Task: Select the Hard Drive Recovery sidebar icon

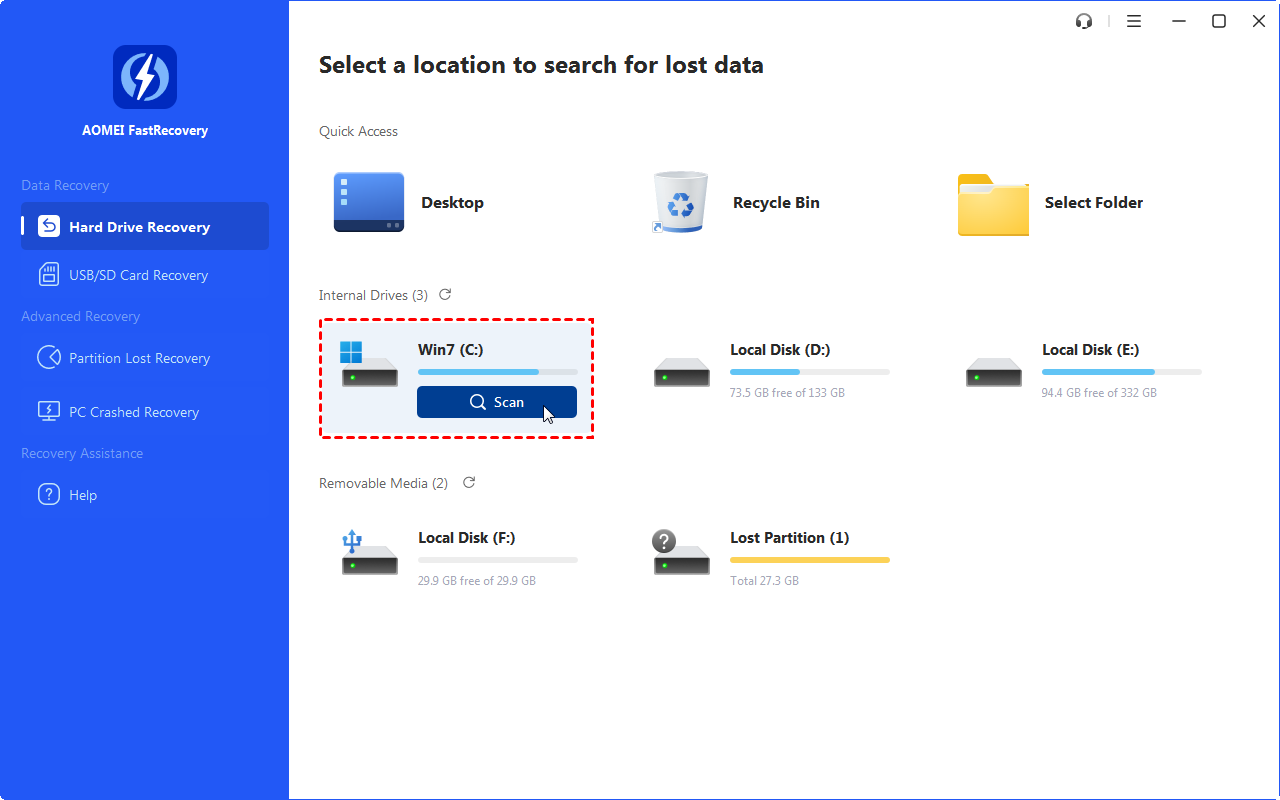Action: (48, 226)
